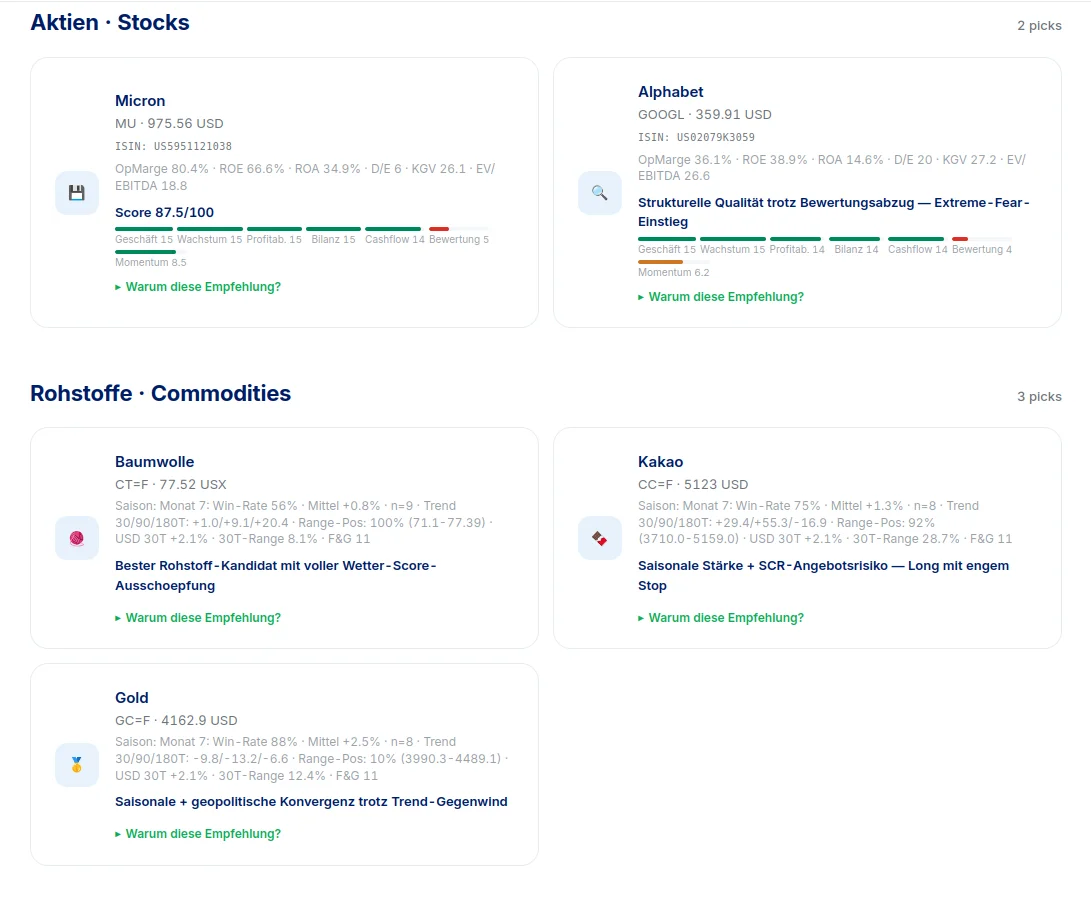
Task: Click Baumwolle's 'Win-Rate 56%' season stats
Action: click(x=304, y=522)
